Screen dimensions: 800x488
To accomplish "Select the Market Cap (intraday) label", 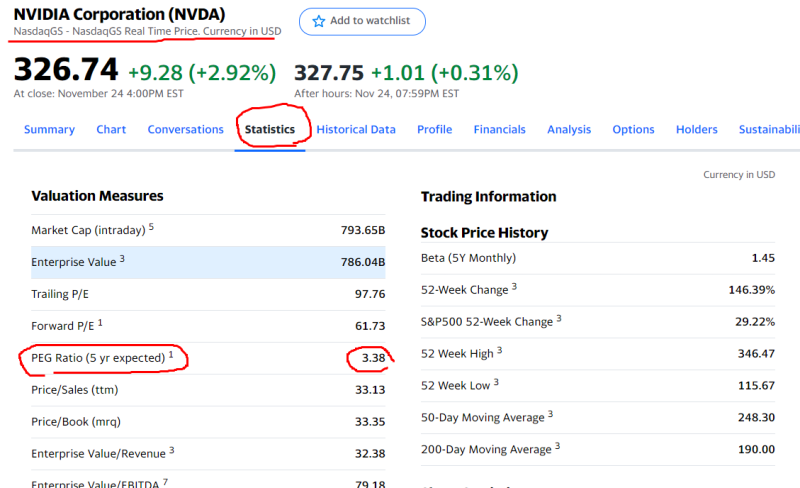I will [88, 230].
